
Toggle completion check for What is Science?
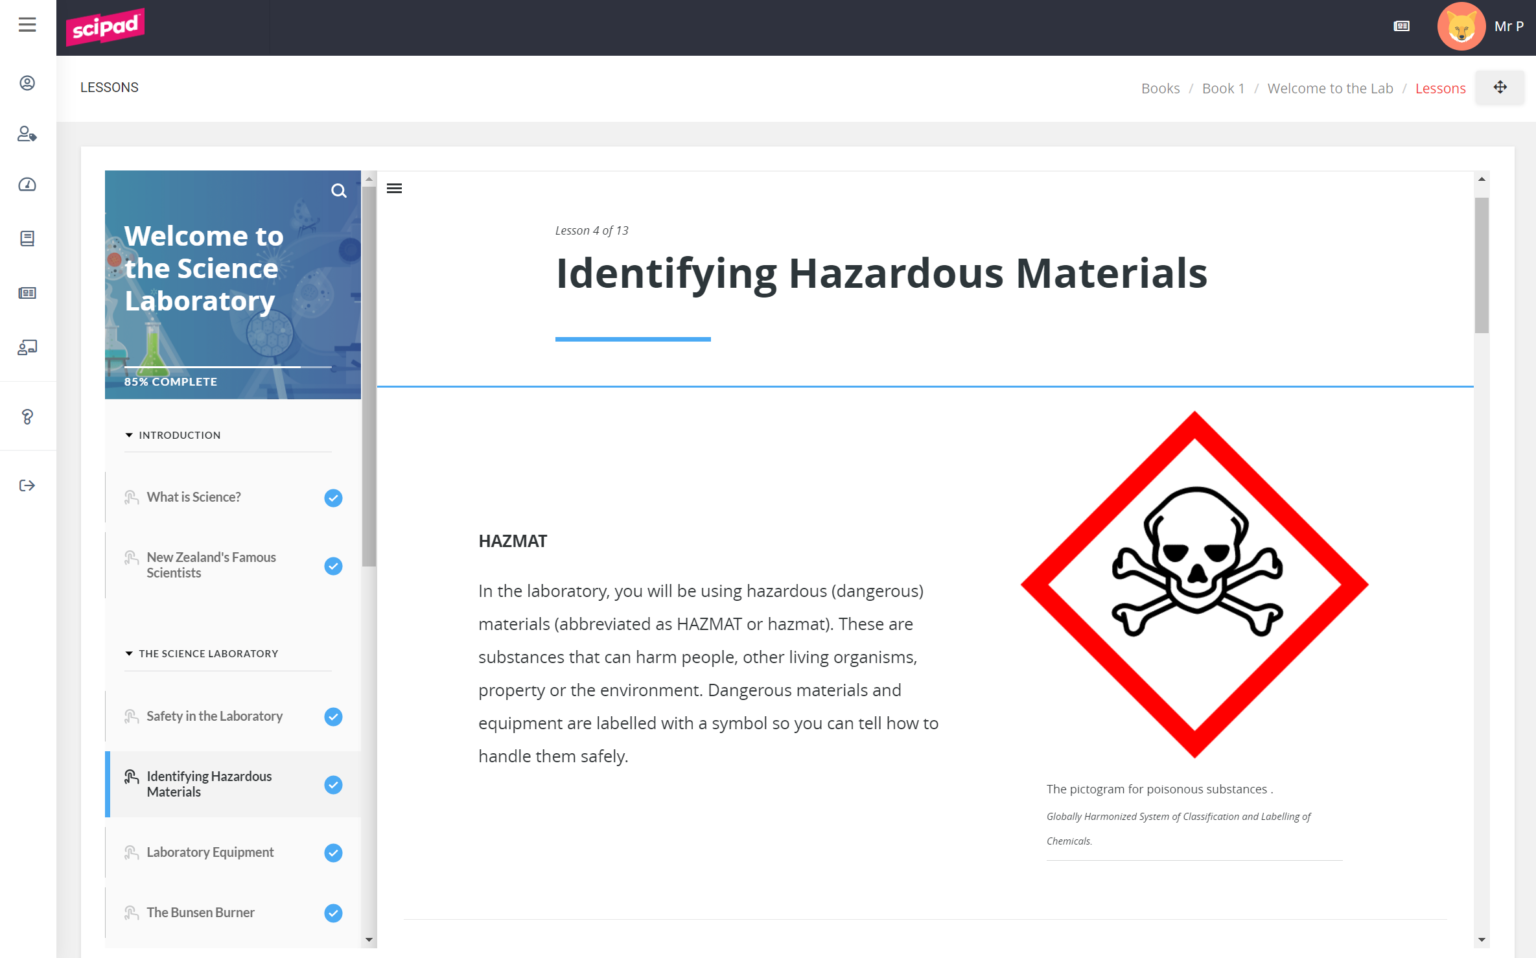[333, 498]
